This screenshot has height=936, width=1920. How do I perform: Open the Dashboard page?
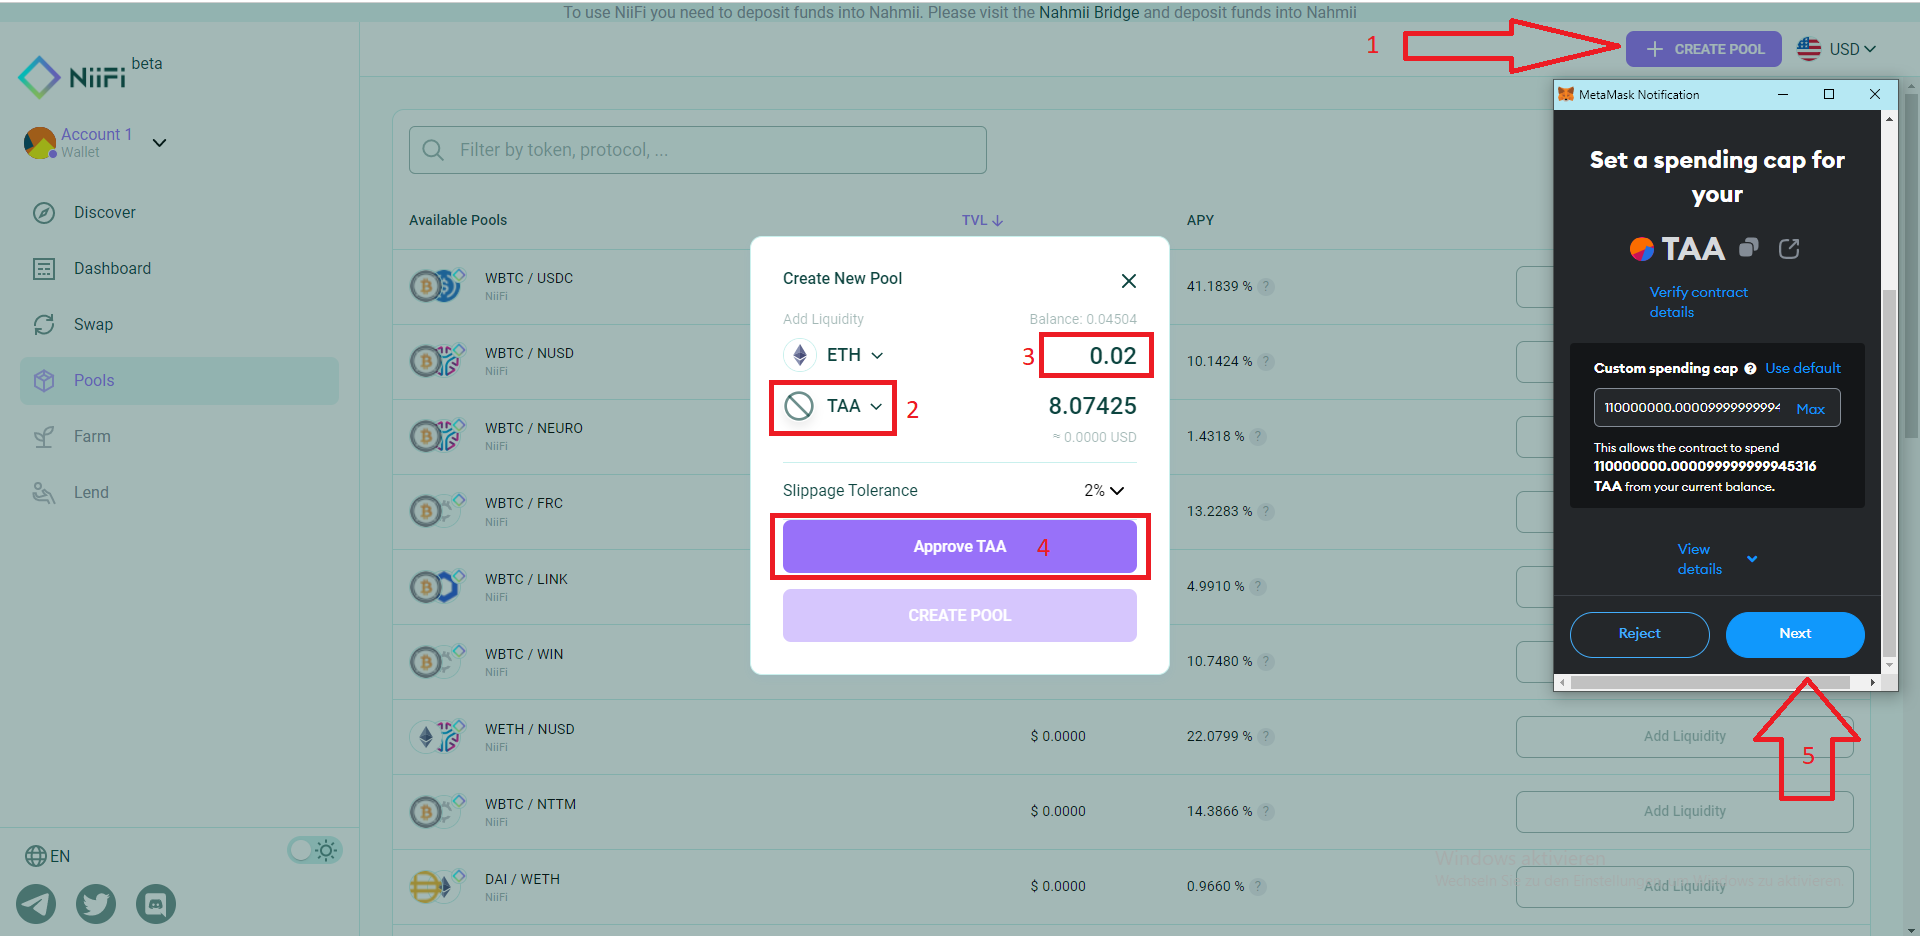112,268
